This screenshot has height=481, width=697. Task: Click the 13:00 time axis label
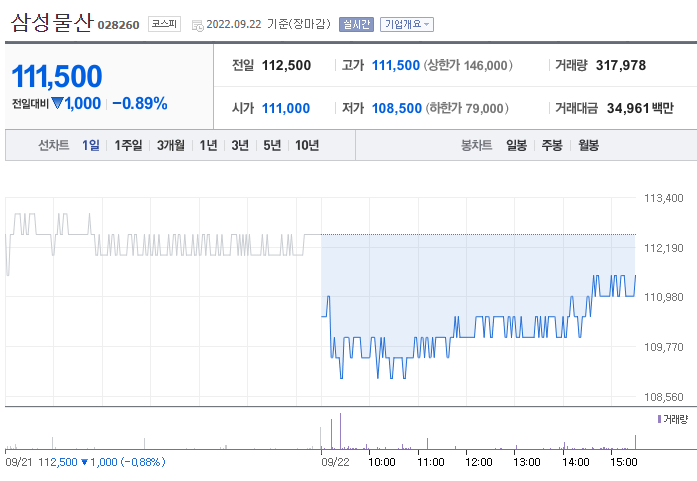527,462
